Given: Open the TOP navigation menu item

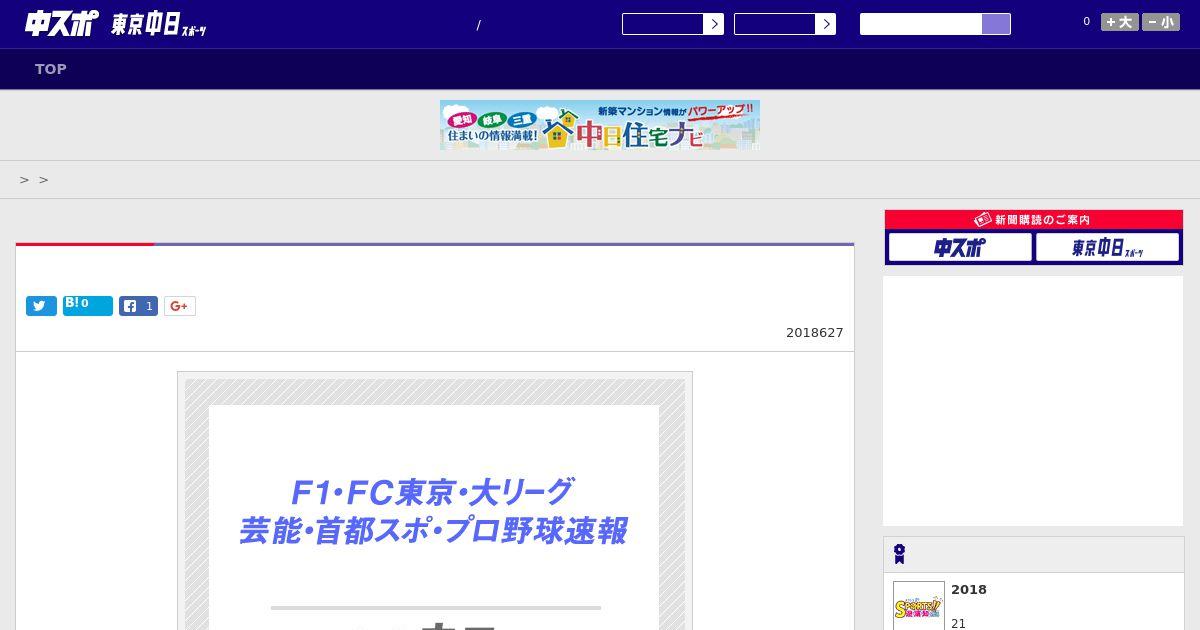Looking at the screenshot, I should click(x=51, y=69).
